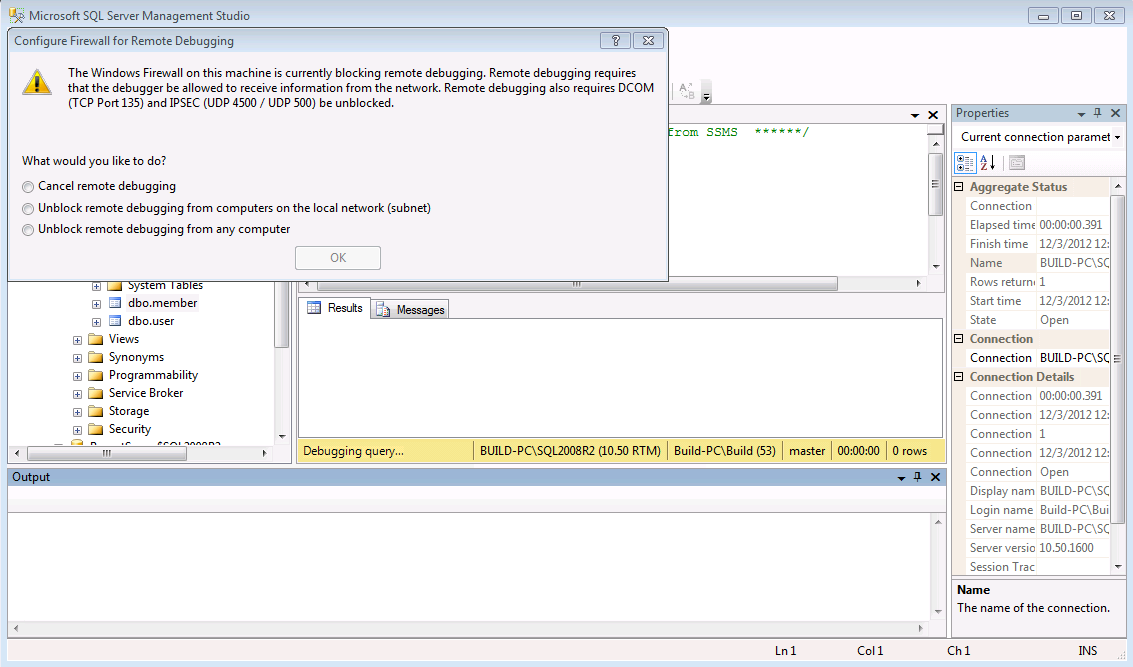Select the dbo.user table icon
Screen dimensions: 1133x667
pyautogui.click(x=115, y=321)
